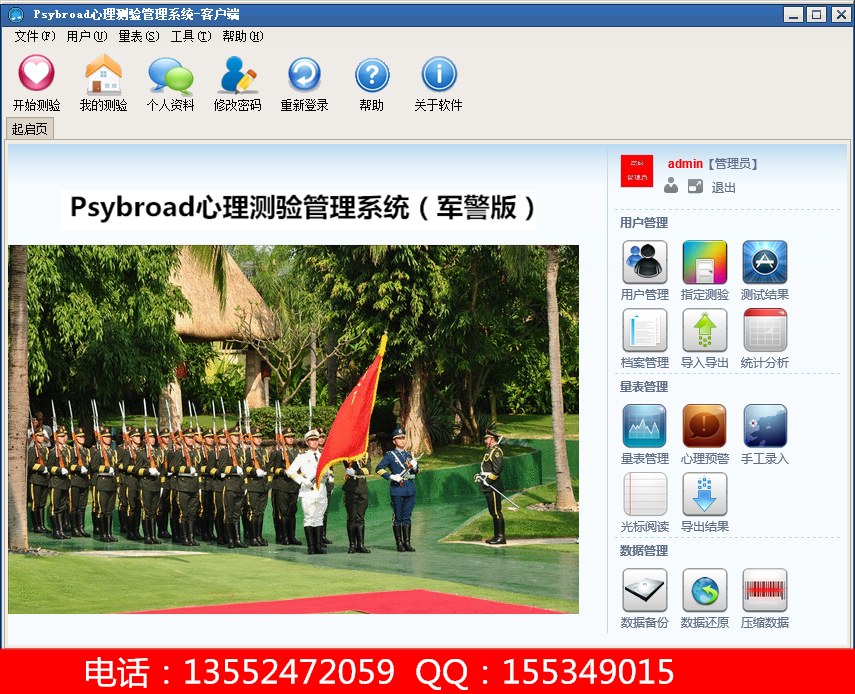Image resolution: width=855 pixels, height=694 pixels.
Task: Open the 量表(S) menu
Action: click(139, 36)
